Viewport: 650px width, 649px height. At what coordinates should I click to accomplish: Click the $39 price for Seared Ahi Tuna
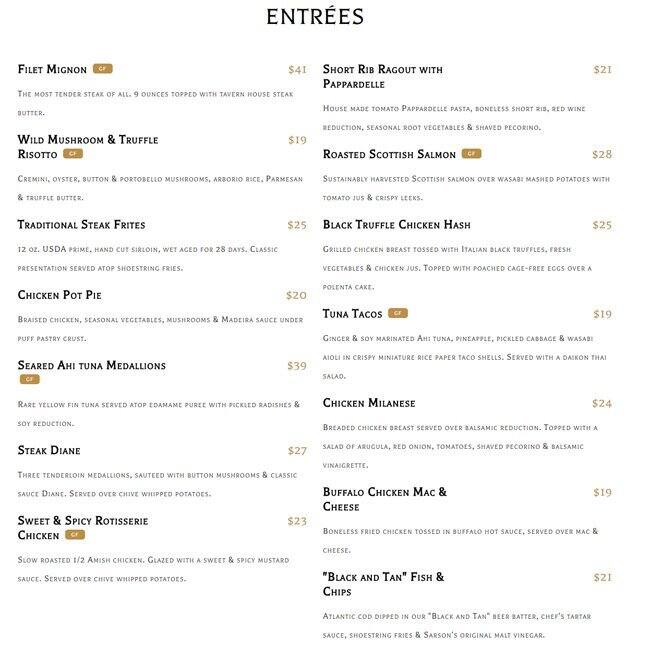click(297, 366)
